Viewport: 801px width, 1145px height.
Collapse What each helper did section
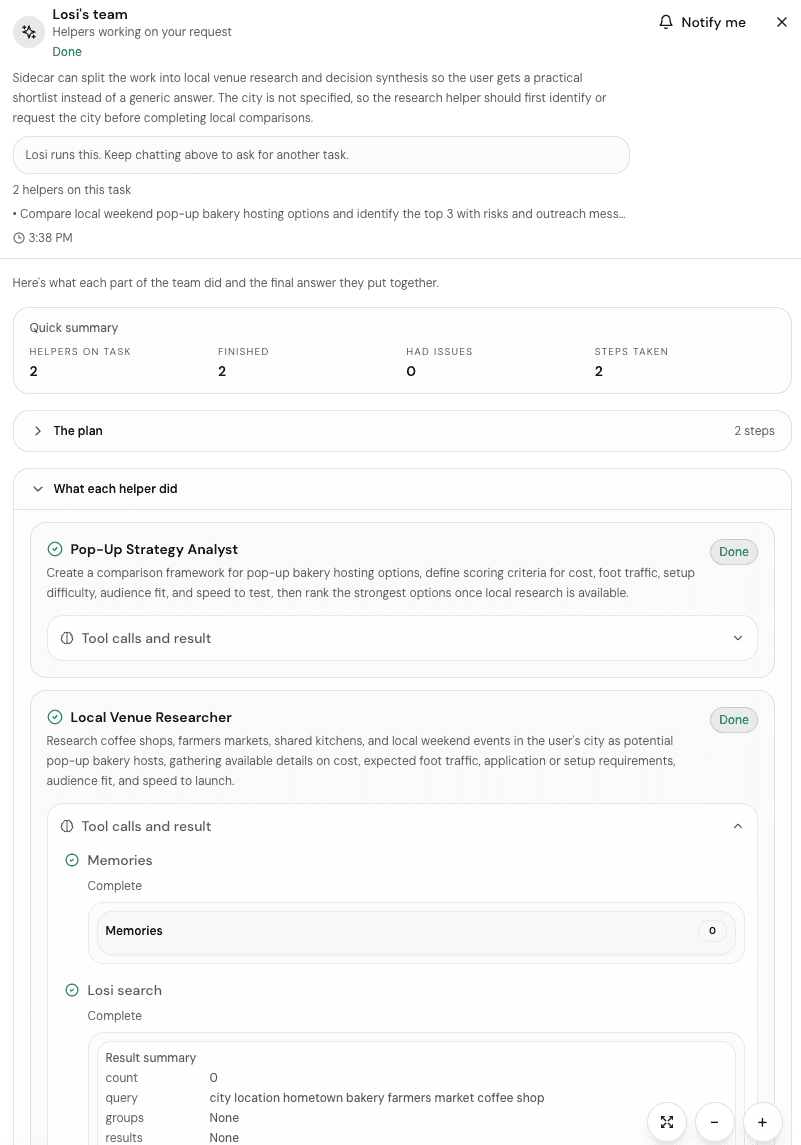click(38, 489)
